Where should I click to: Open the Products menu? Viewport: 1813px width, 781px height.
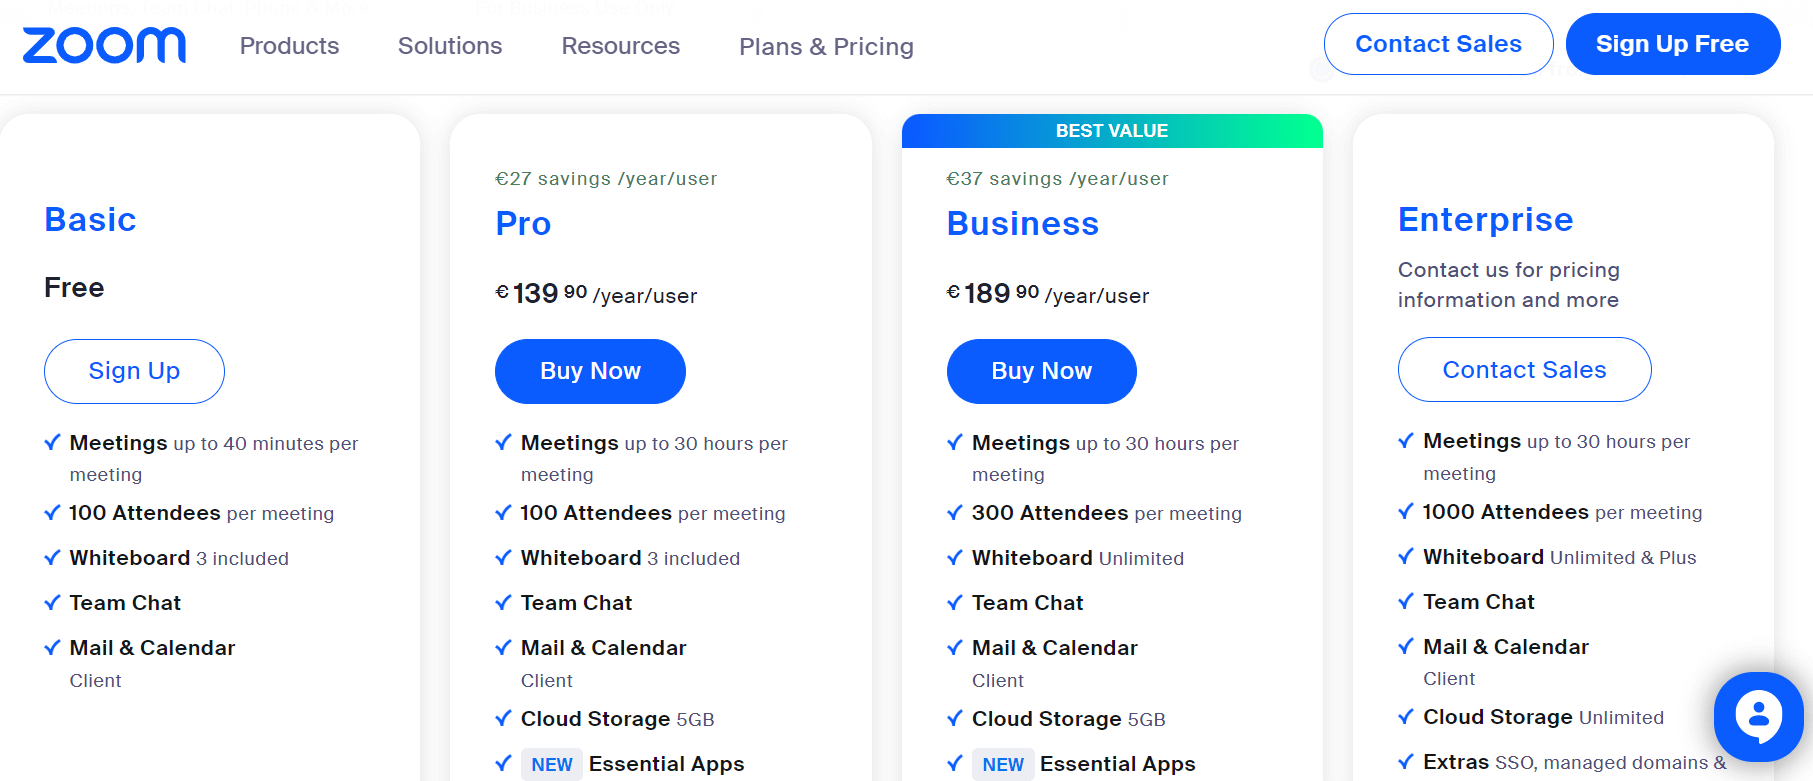[x=289, y=46]
